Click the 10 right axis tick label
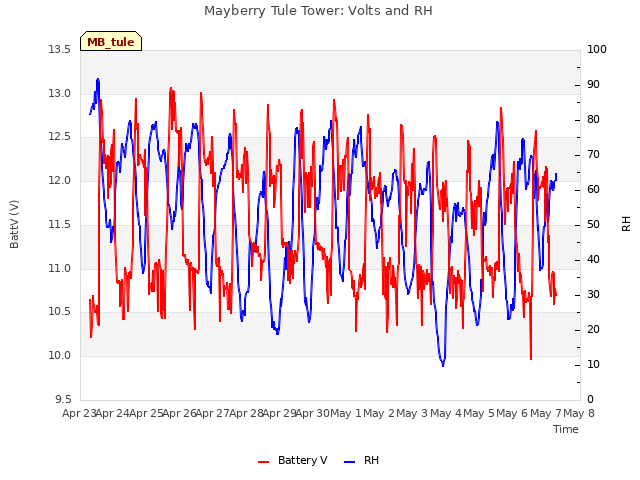Screen dimensions: 640x480 click(x=593, y=365)
